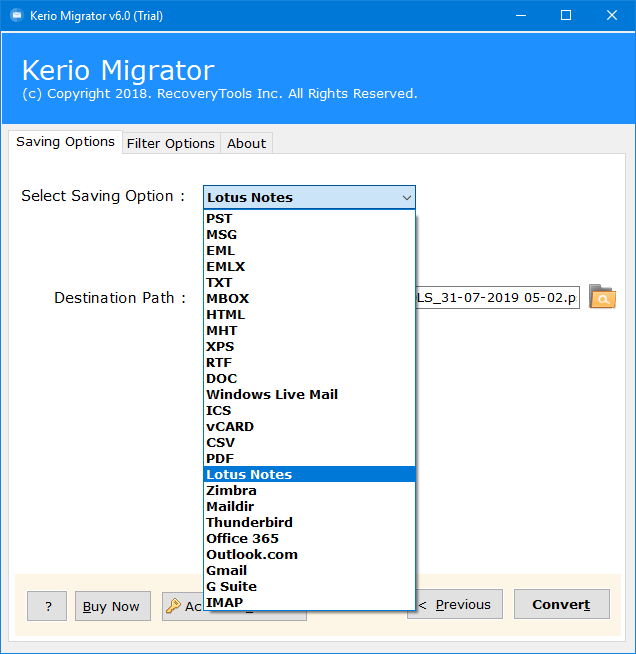Choose PST from the saving list

point(309,219)
